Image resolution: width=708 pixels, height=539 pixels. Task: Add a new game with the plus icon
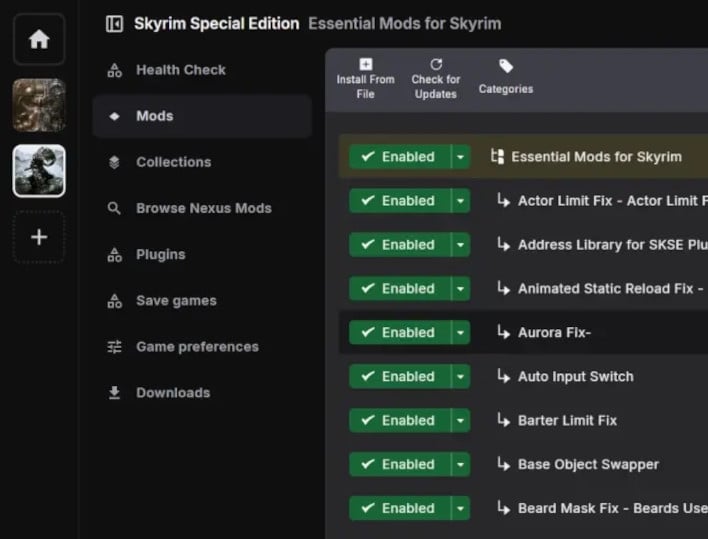pyautogui.click(x=39, y=237)
